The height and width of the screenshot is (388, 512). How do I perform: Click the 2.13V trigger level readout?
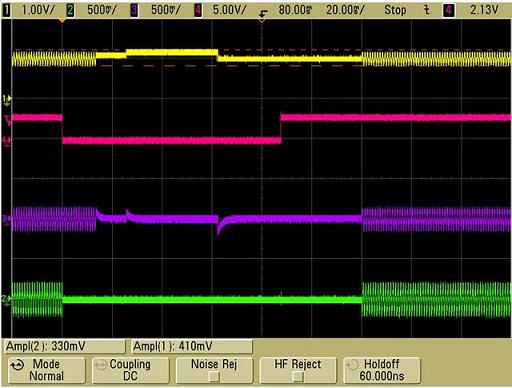(x=484, y=10)
